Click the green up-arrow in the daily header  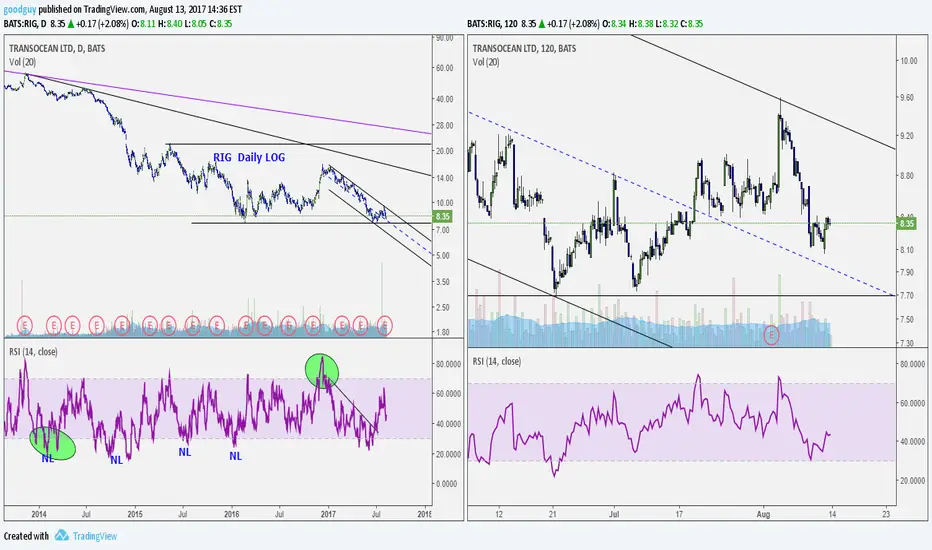tap(71, 24)
